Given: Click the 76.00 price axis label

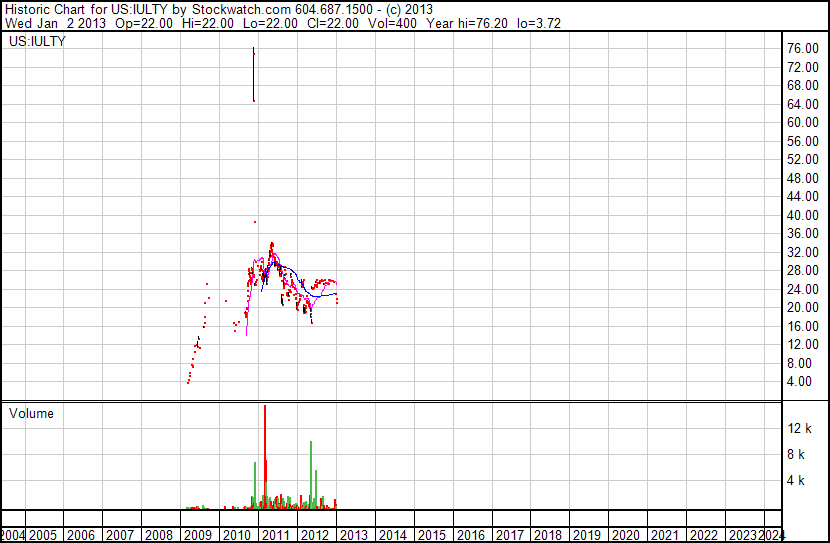Looking at the screenshot, I should click(x=803, y=48).
